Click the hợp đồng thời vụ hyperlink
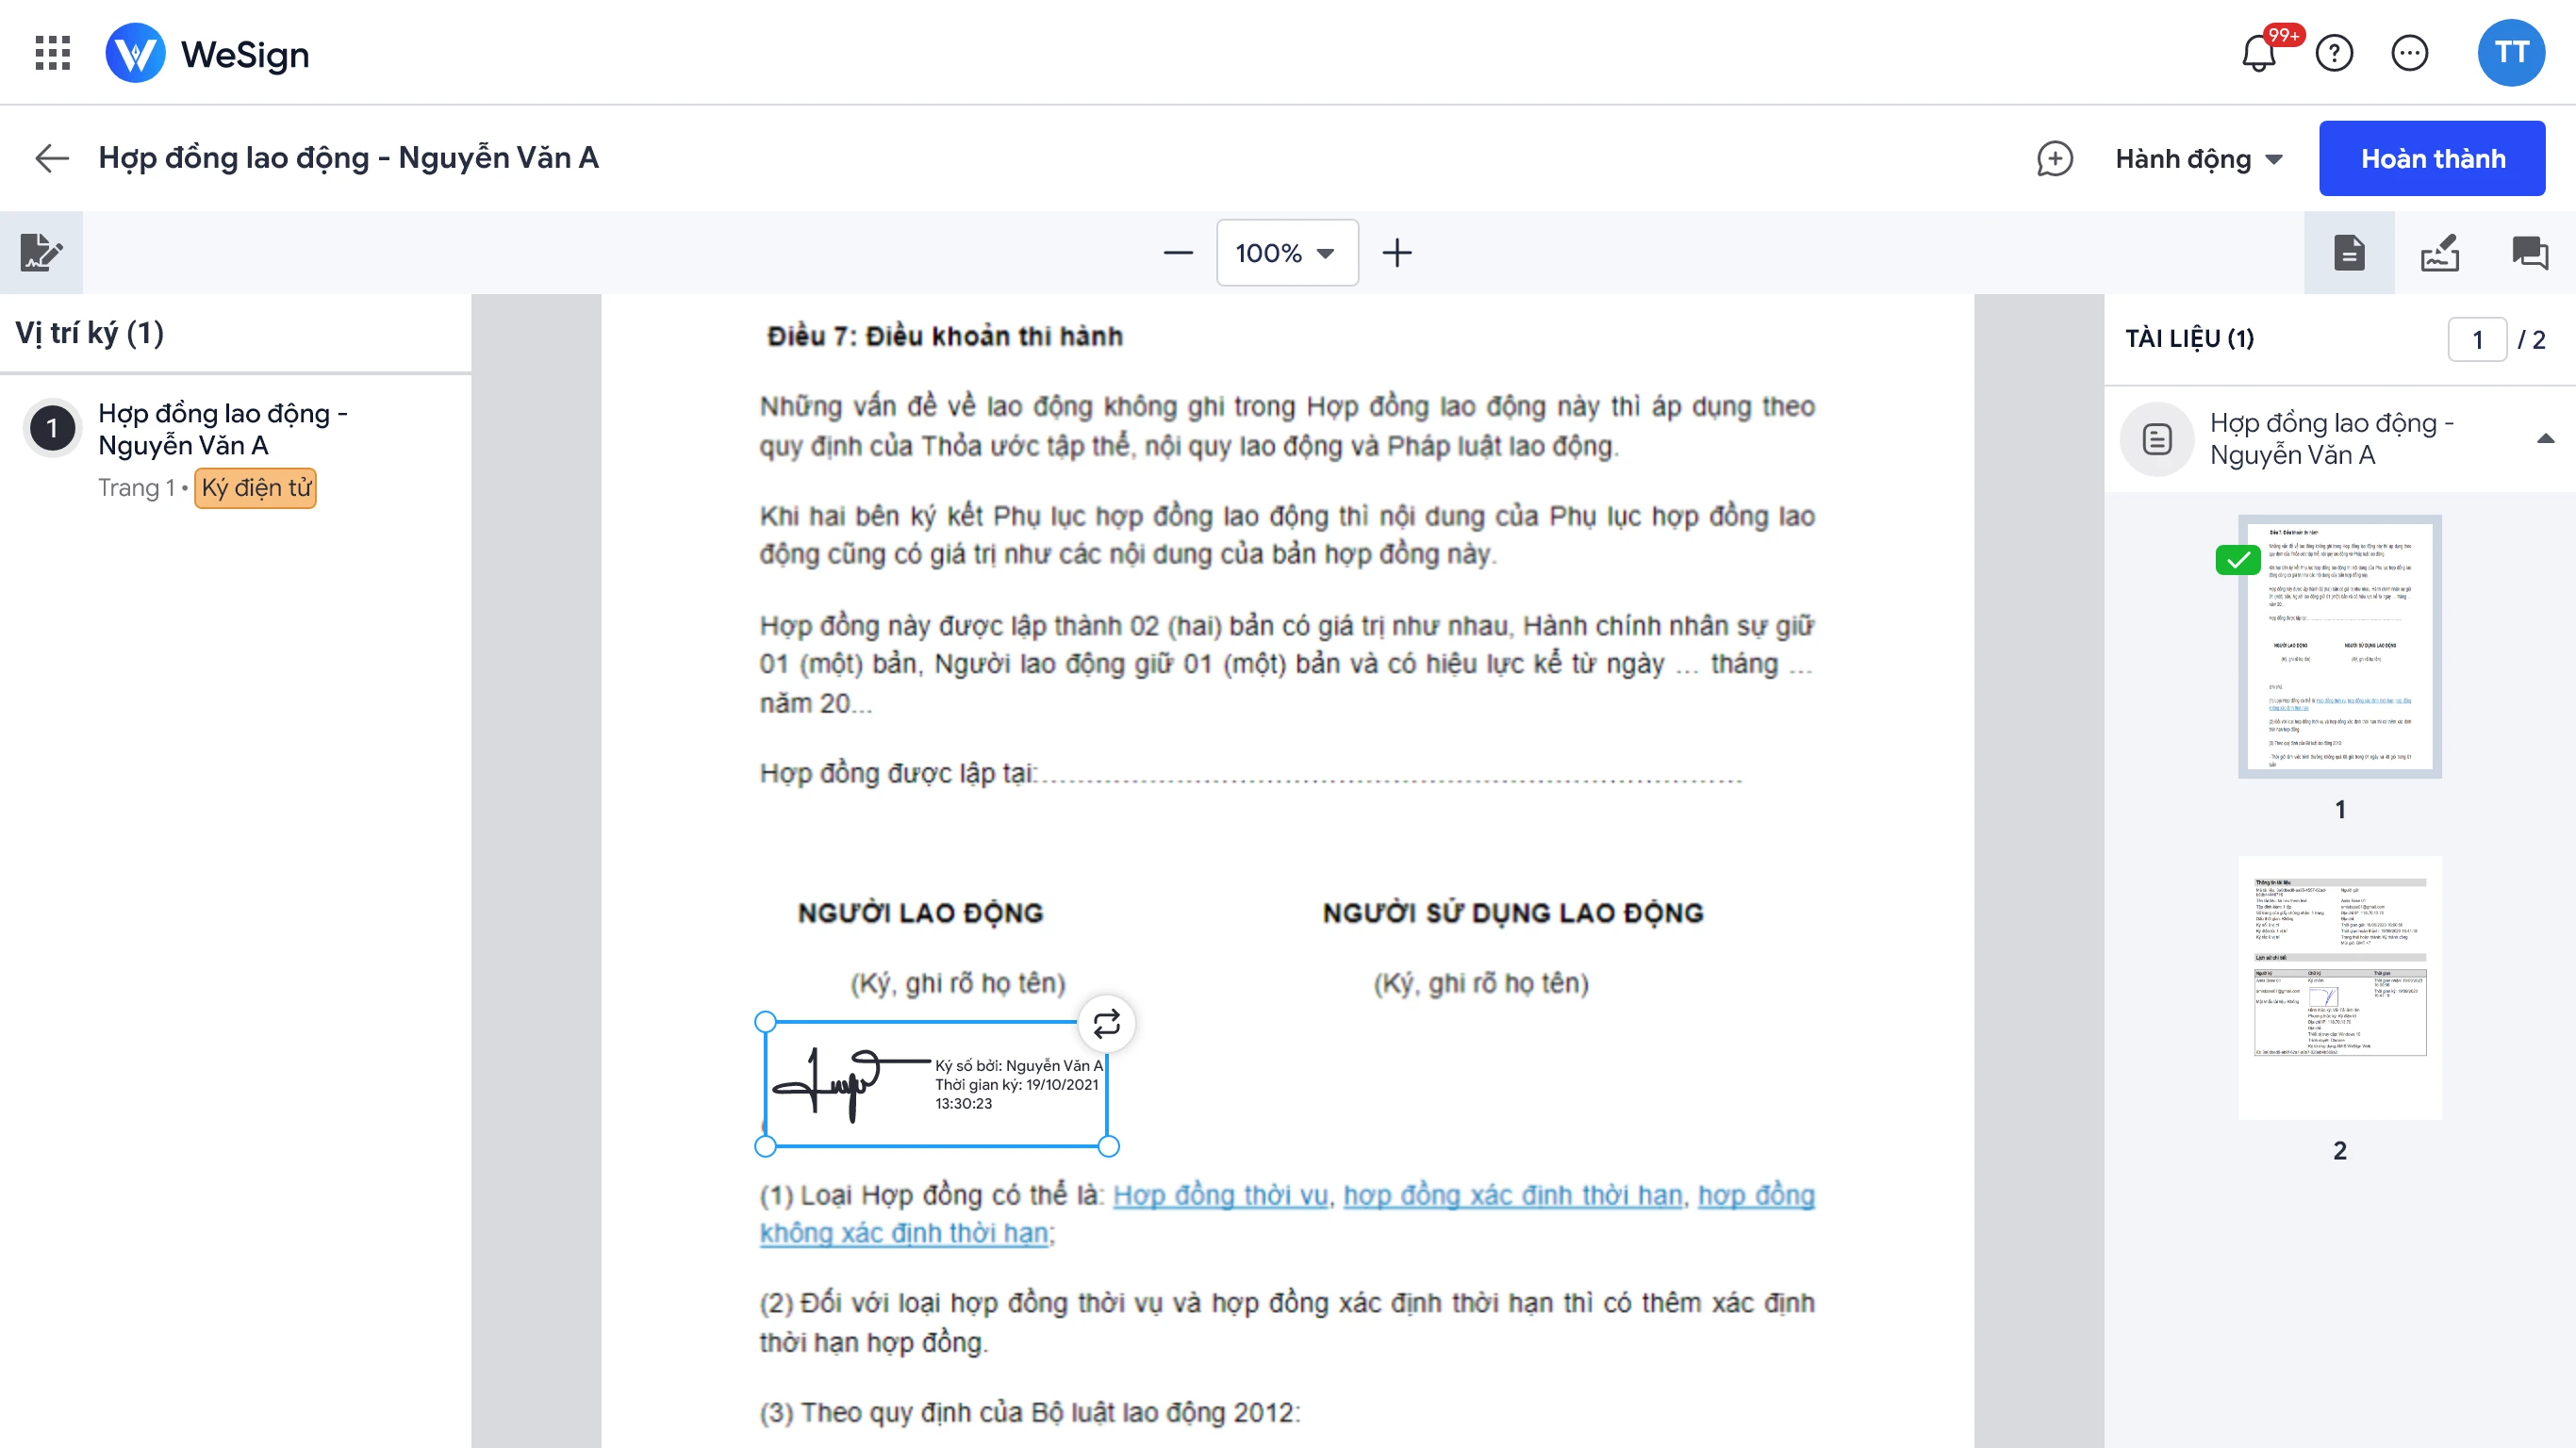Viewport: 2576px width, 1448px height. click(x=1223, y=1193)
